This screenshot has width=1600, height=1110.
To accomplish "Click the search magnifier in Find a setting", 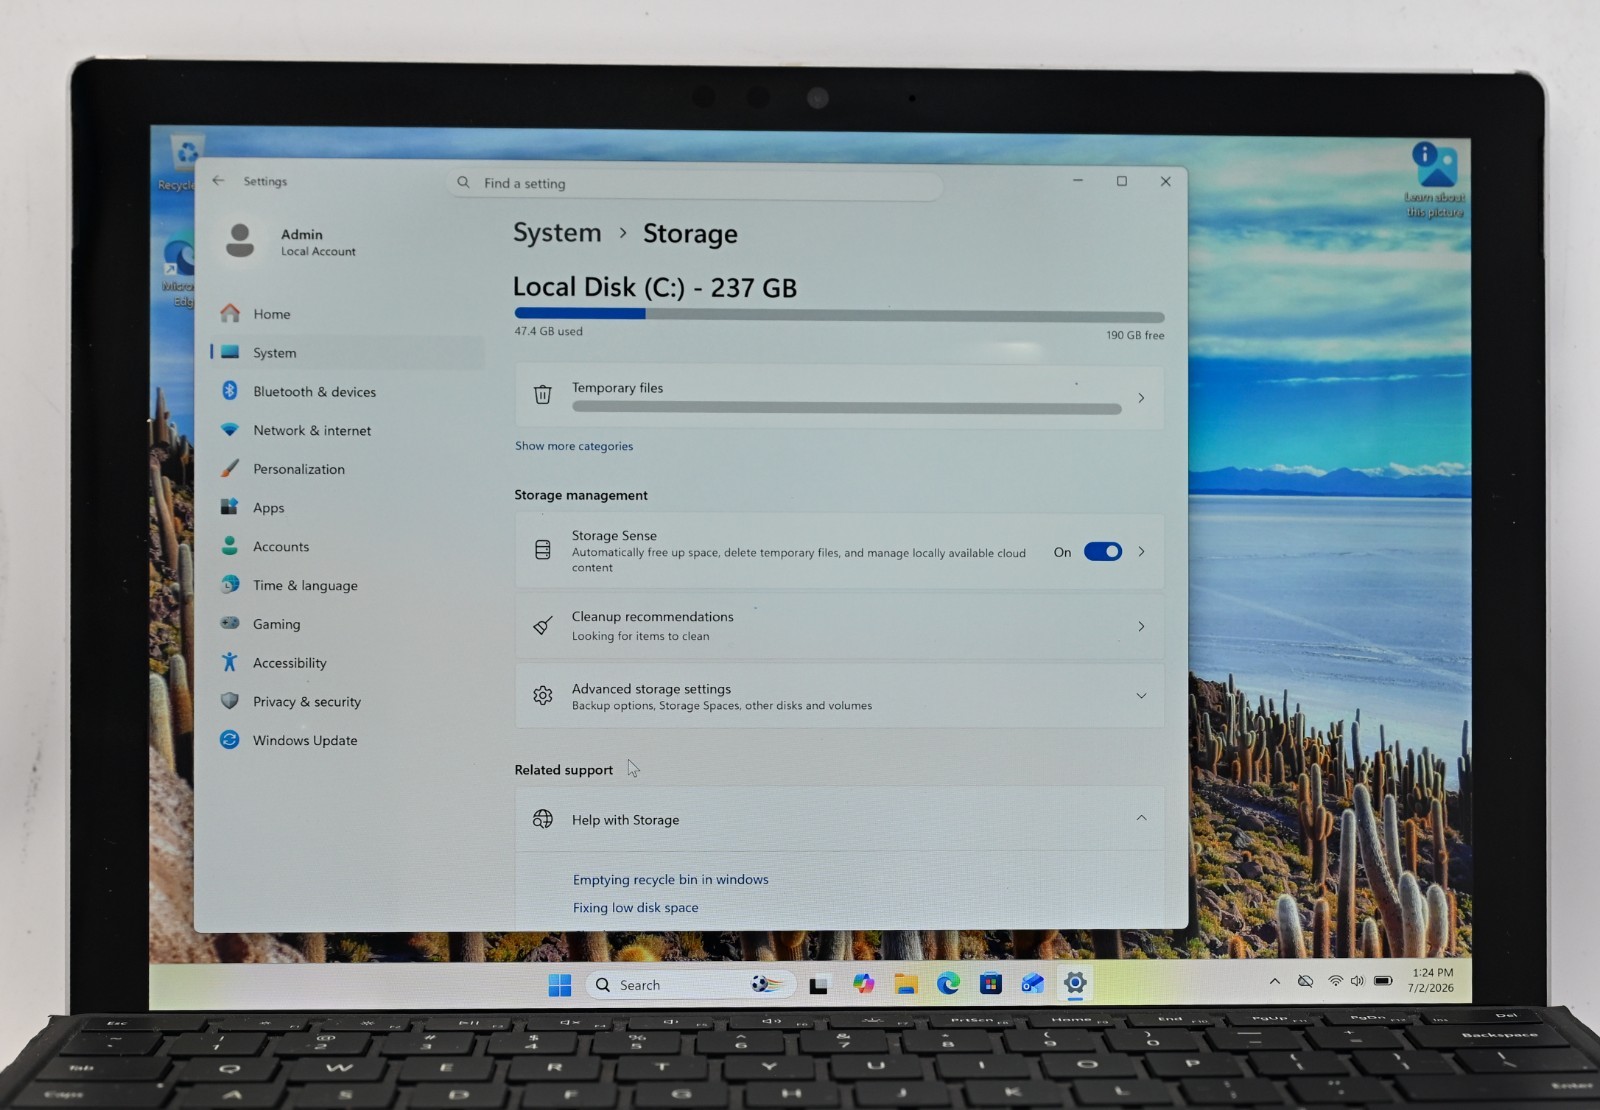I will coord(463,183).
